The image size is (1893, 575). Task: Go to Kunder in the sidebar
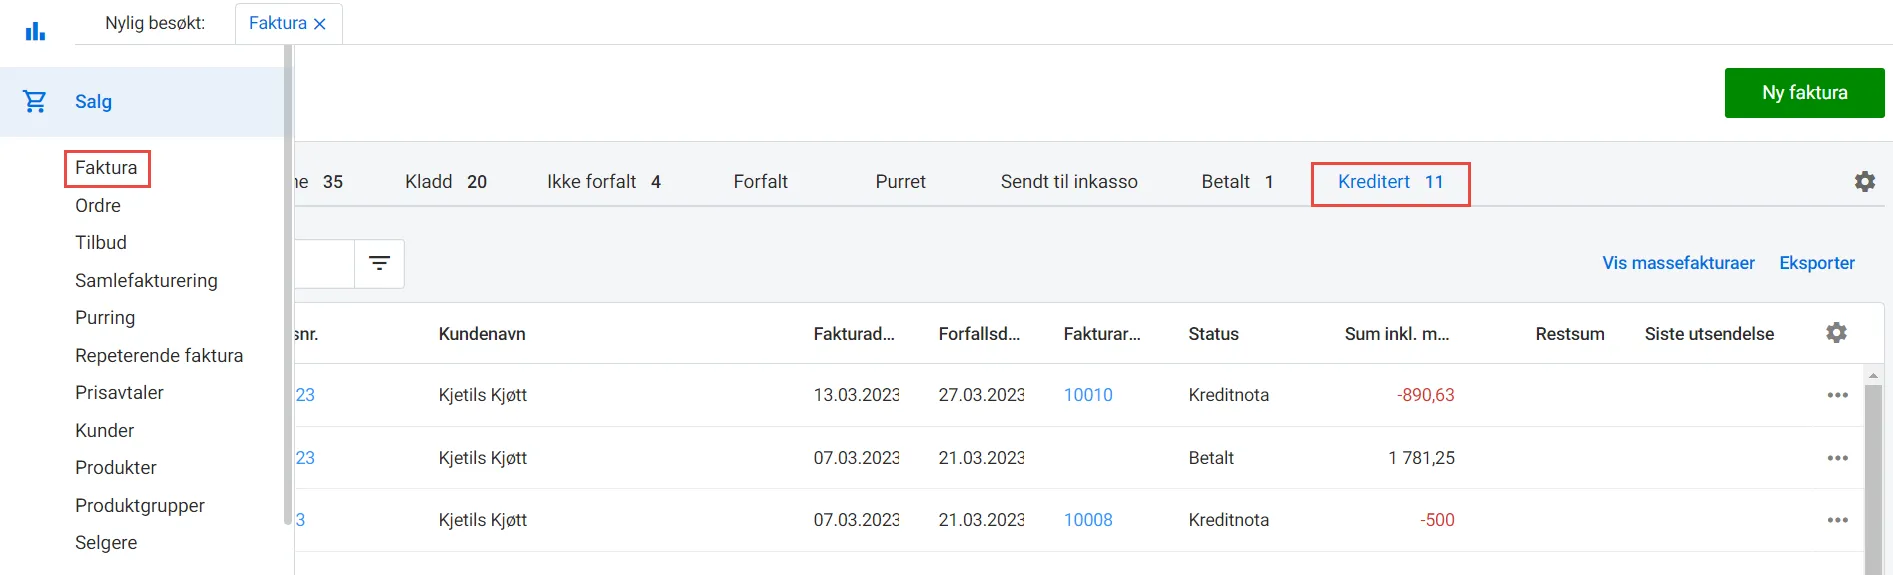(104, 431)
